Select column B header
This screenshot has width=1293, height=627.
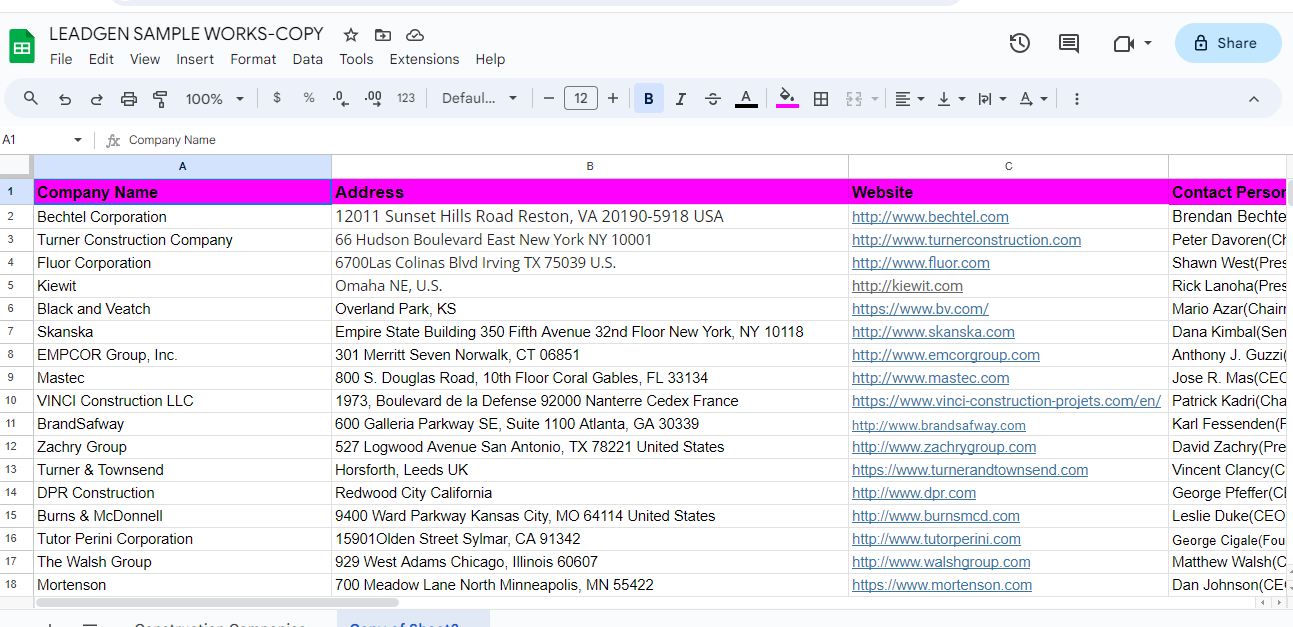coord(590,166)
